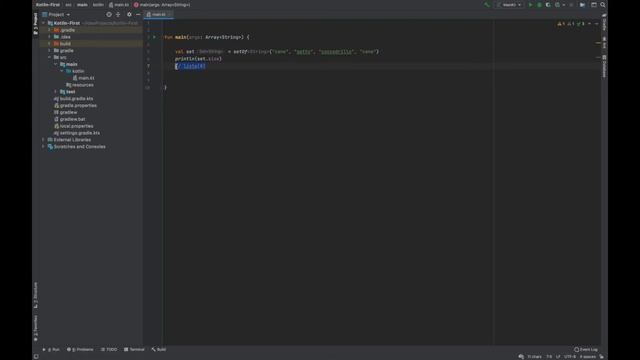Click the green build hammer icon
The height and width of the screenshot is (360, 640).
487,5
